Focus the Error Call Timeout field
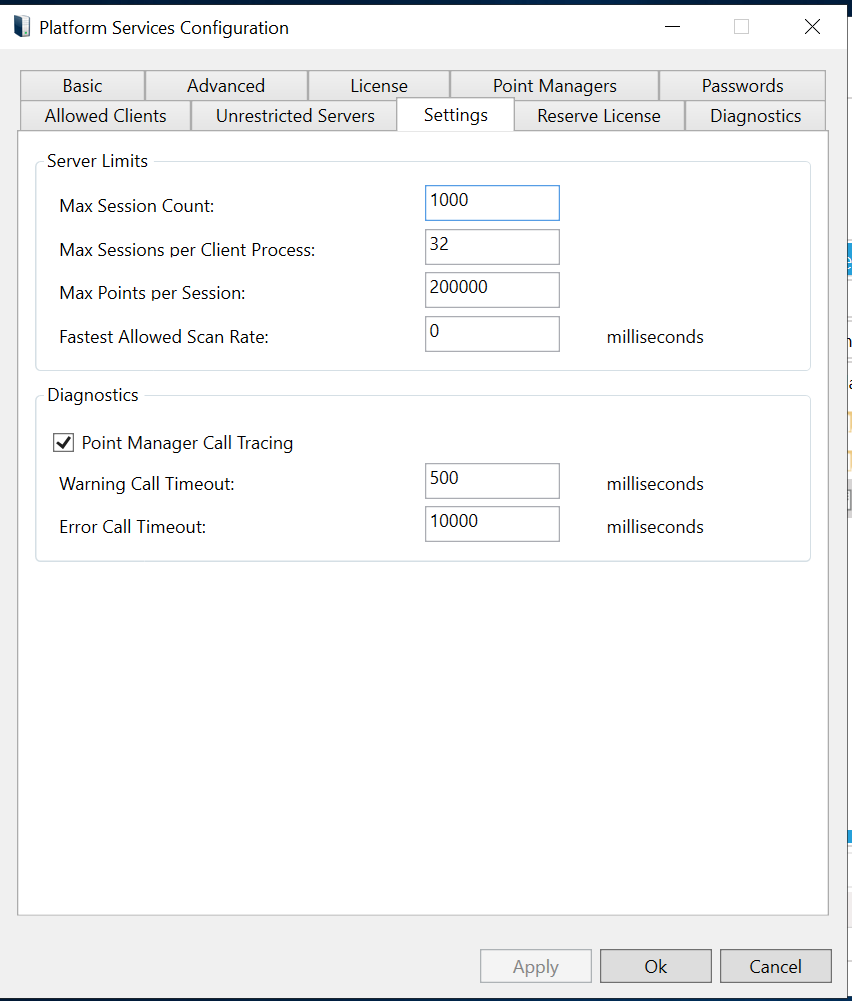Image resolution: width=852 pixels, height=1003 pixels. pyautogui.click(x=491, y=524)
